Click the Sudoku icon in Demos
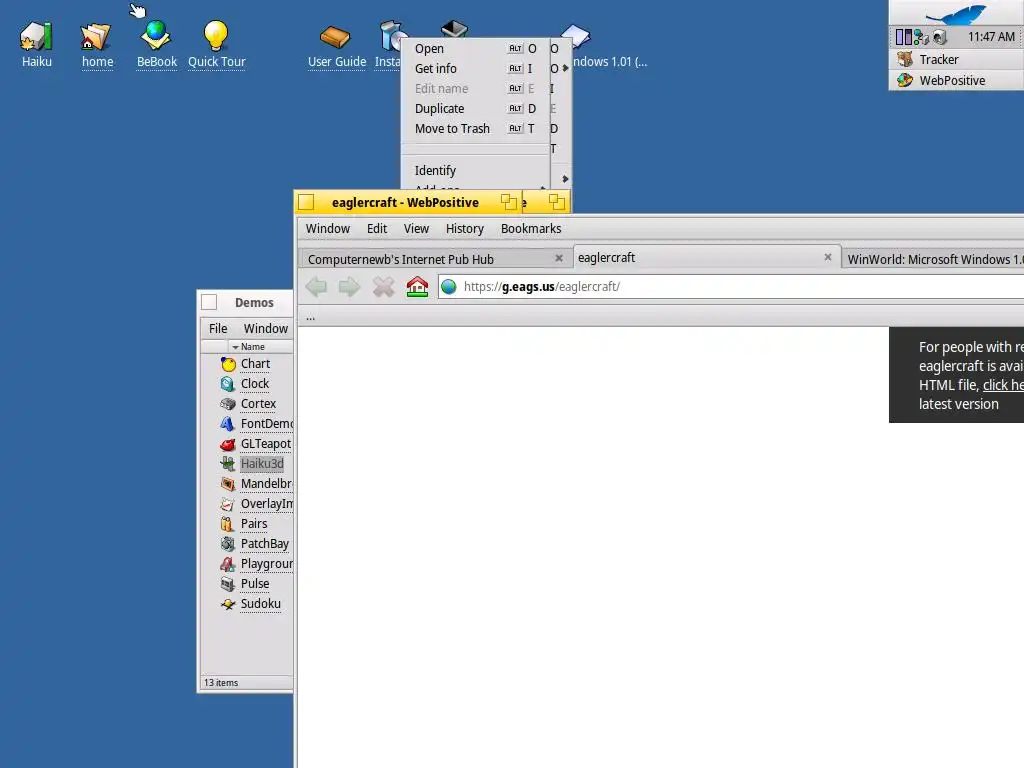The height and width of the screenshot is (768, 1024). [x=228, y=604]
